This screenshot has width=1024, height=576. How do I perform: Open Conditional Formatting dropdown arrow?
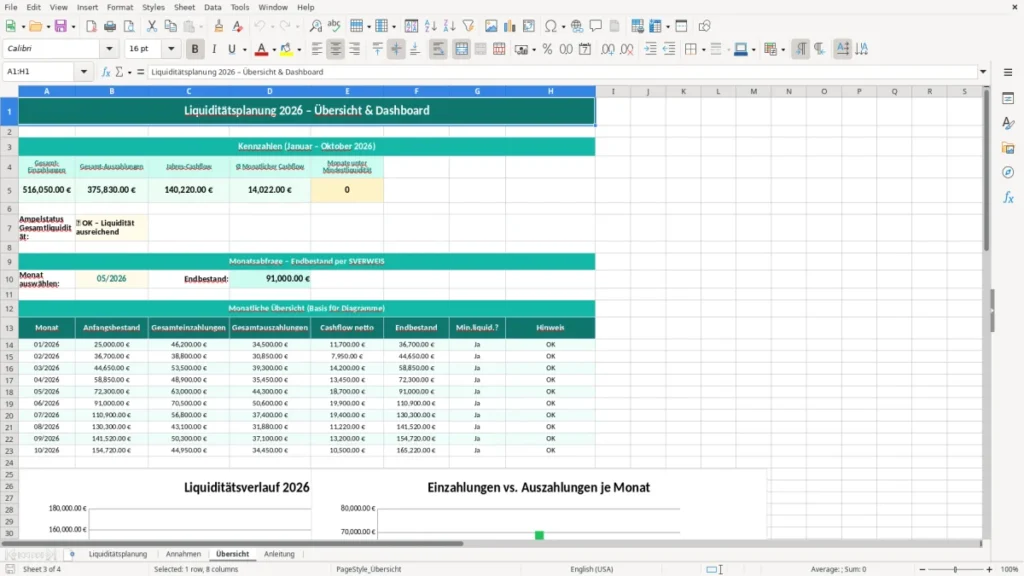[x=783, y=50]
